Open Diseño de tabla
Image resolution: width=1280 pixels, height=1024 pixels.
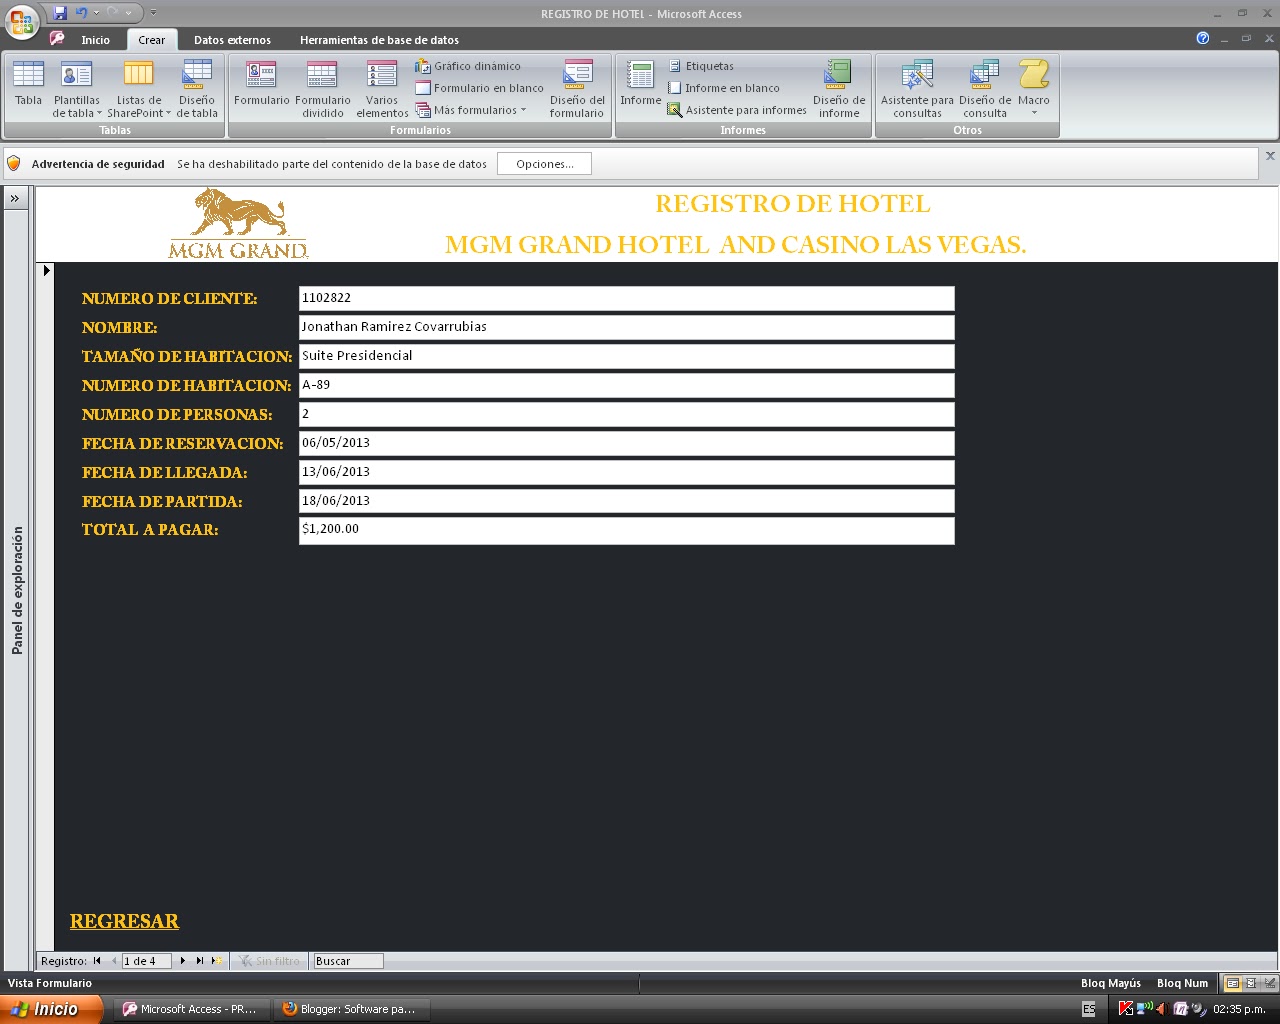point(197,88)
